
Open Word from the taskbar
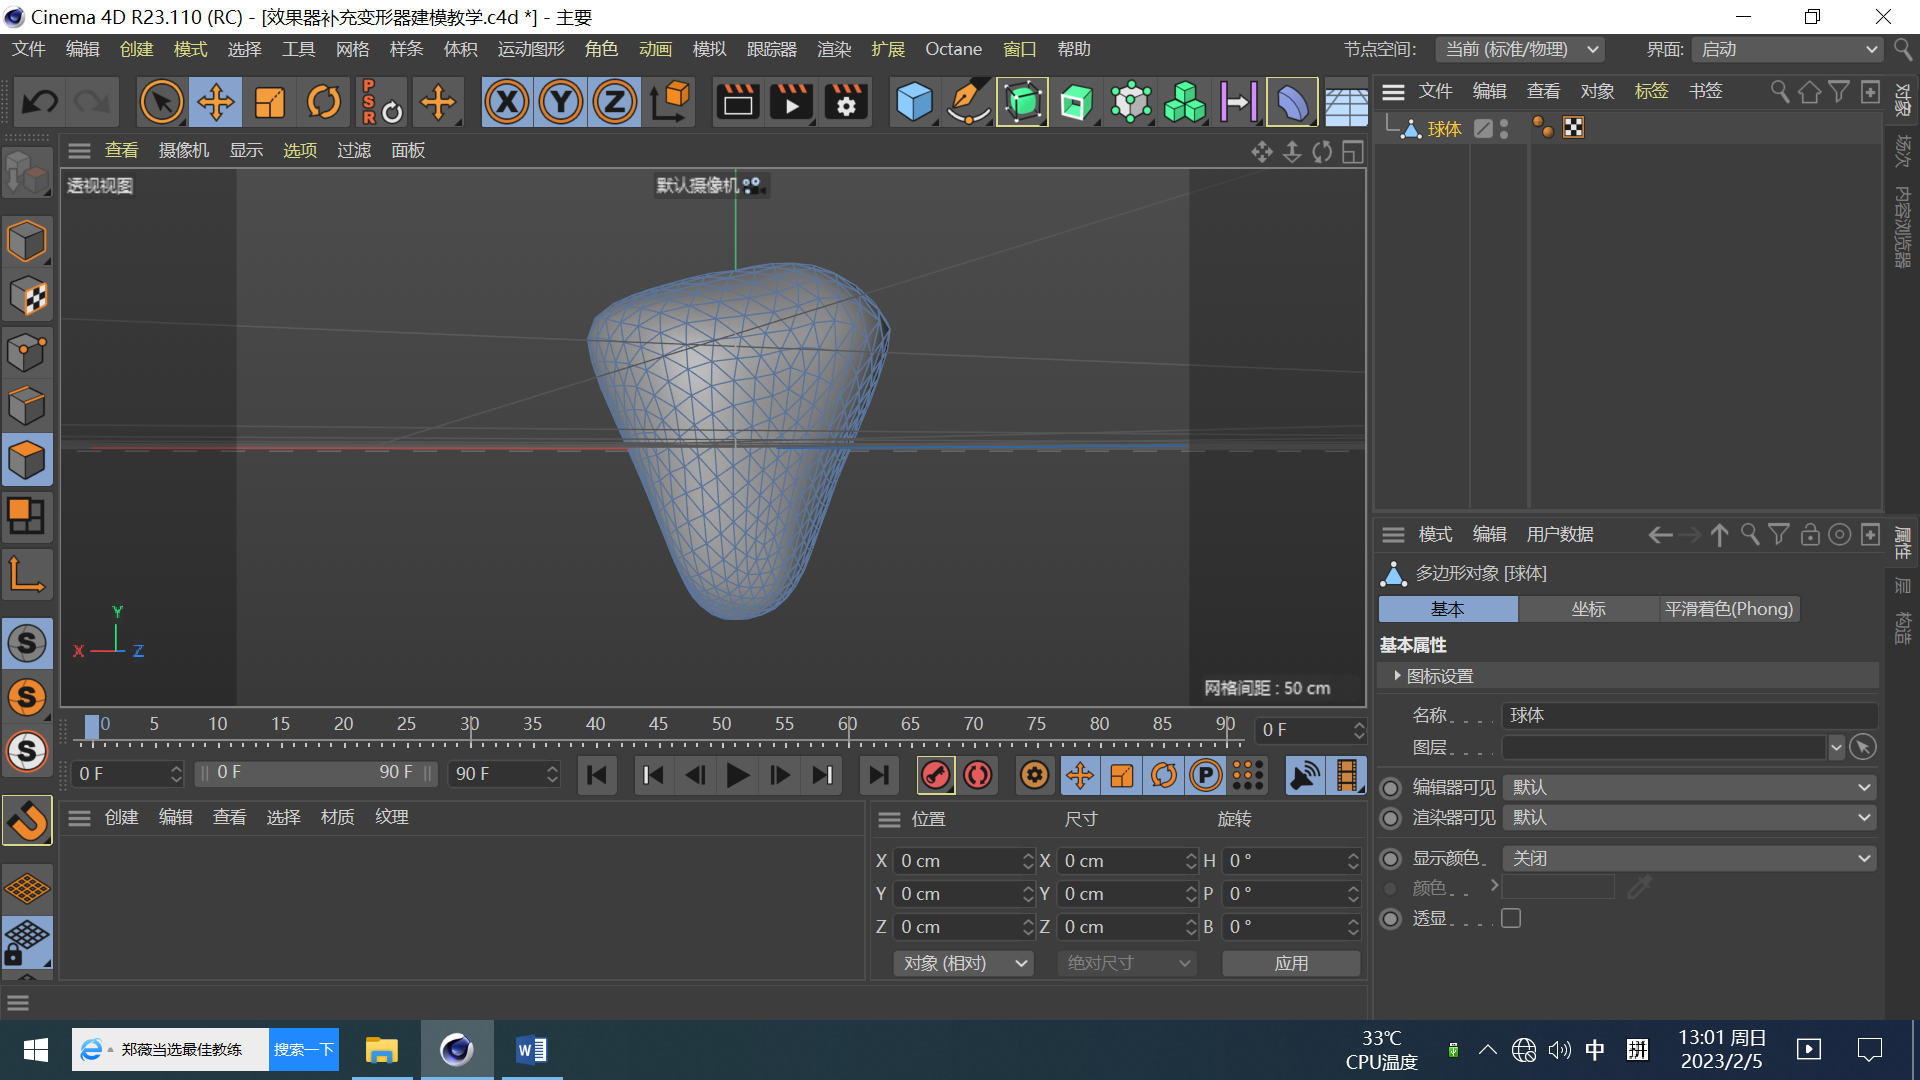[x=531, y=1050]
